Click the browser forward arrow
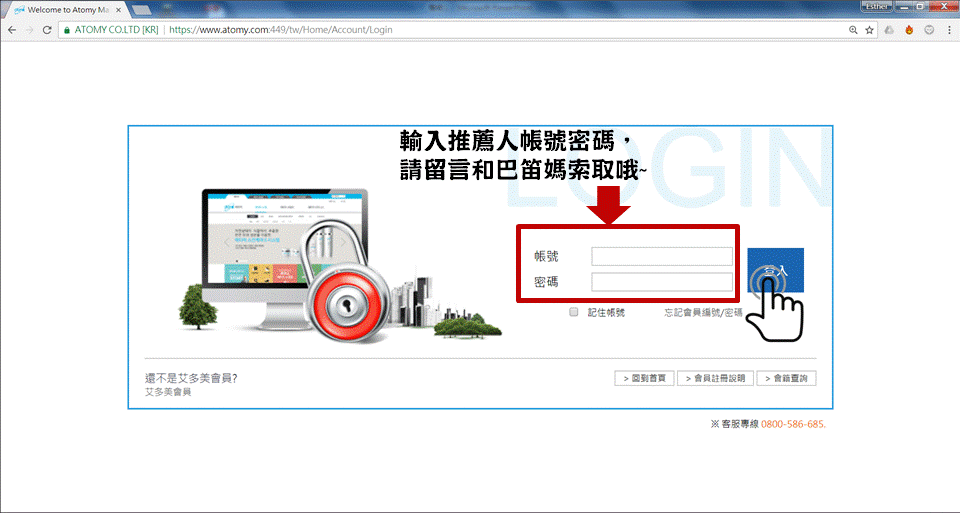This screenshot has width=960, height=513. pyautogui.click(x=29, y=29)
